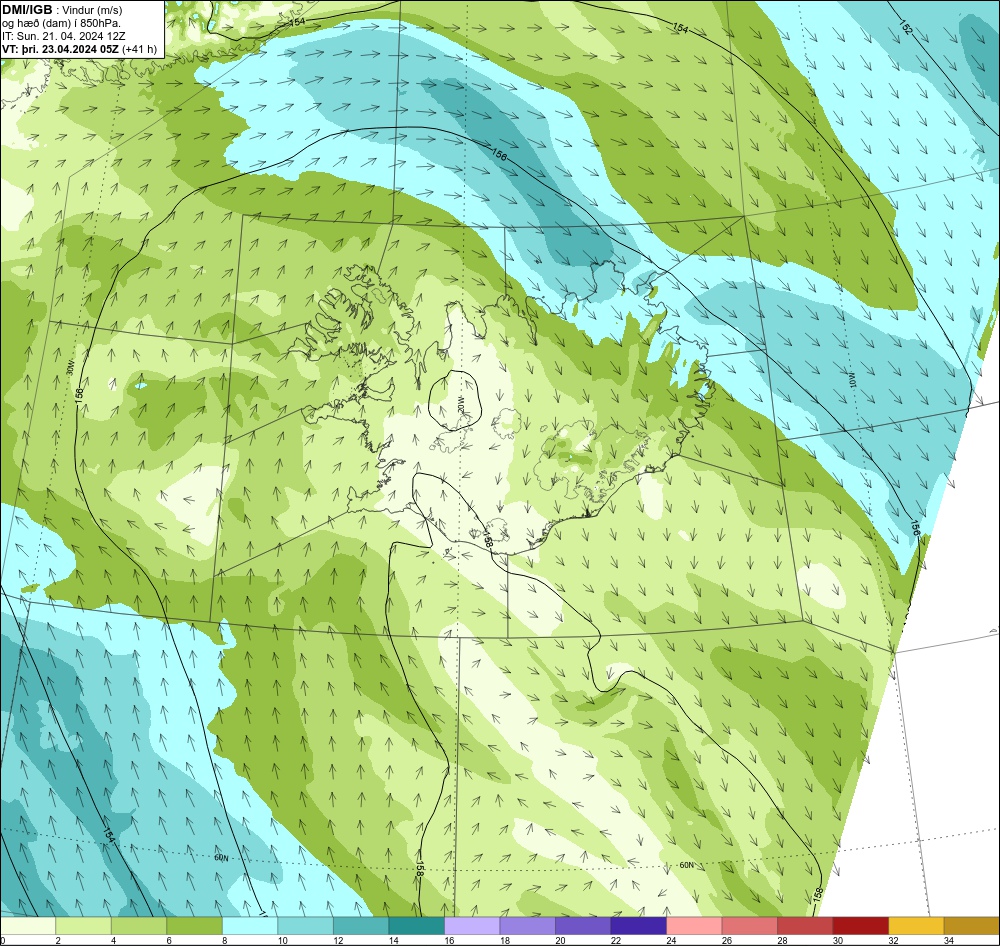
Task: Pick the light yellow-green 2–4 m/s swatch
Action: coord(84,926)
